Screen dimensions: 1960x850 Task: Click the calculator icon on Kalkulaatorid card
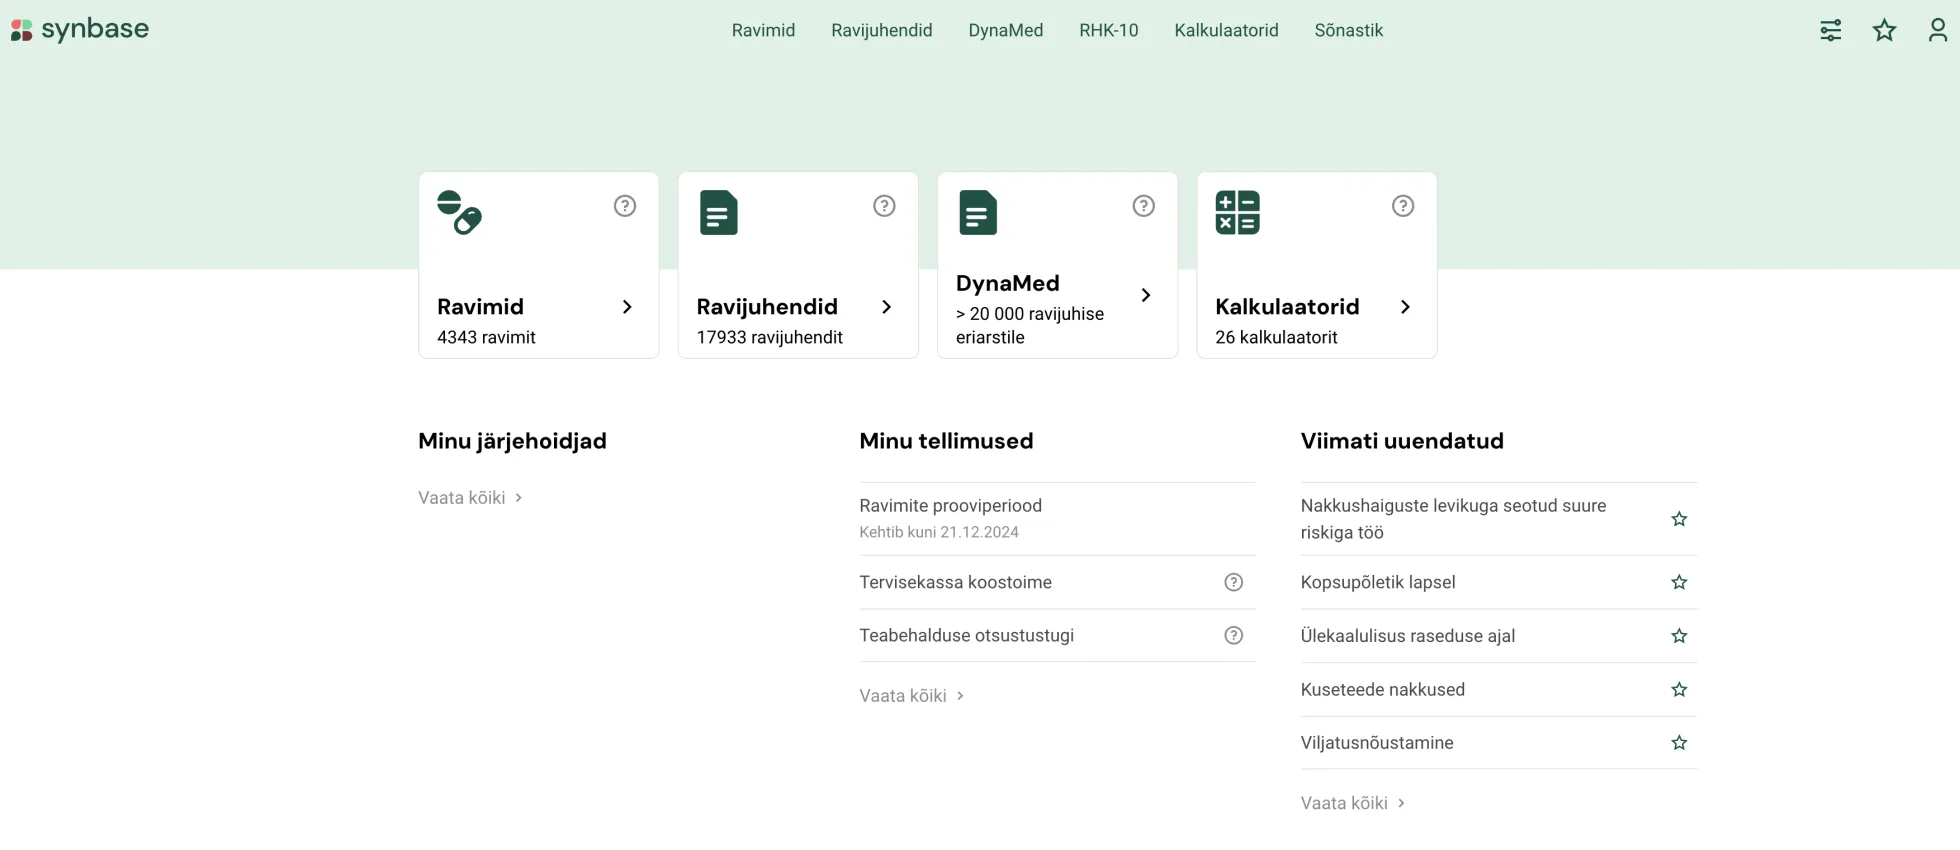[1237, 212]
